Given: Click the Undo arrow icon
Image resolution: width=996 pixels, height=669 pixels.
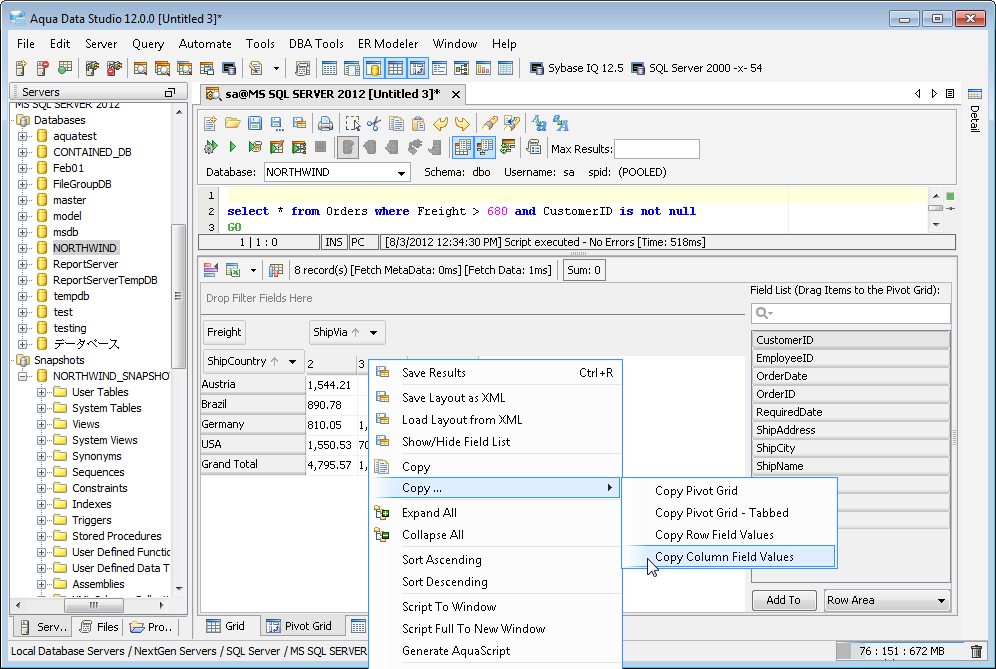Looking at the screenshot, I should (x=440, y=124).
